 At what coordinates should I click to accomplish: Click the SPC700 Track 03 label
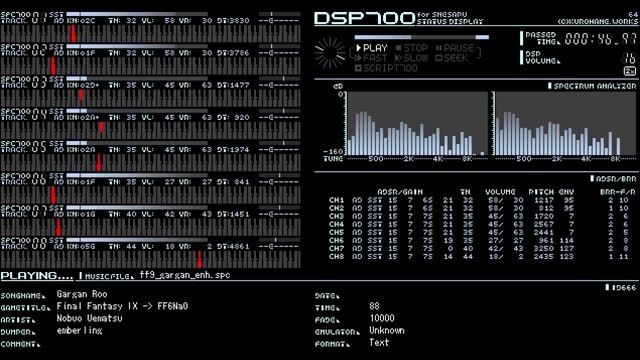(x=23, y=82)
